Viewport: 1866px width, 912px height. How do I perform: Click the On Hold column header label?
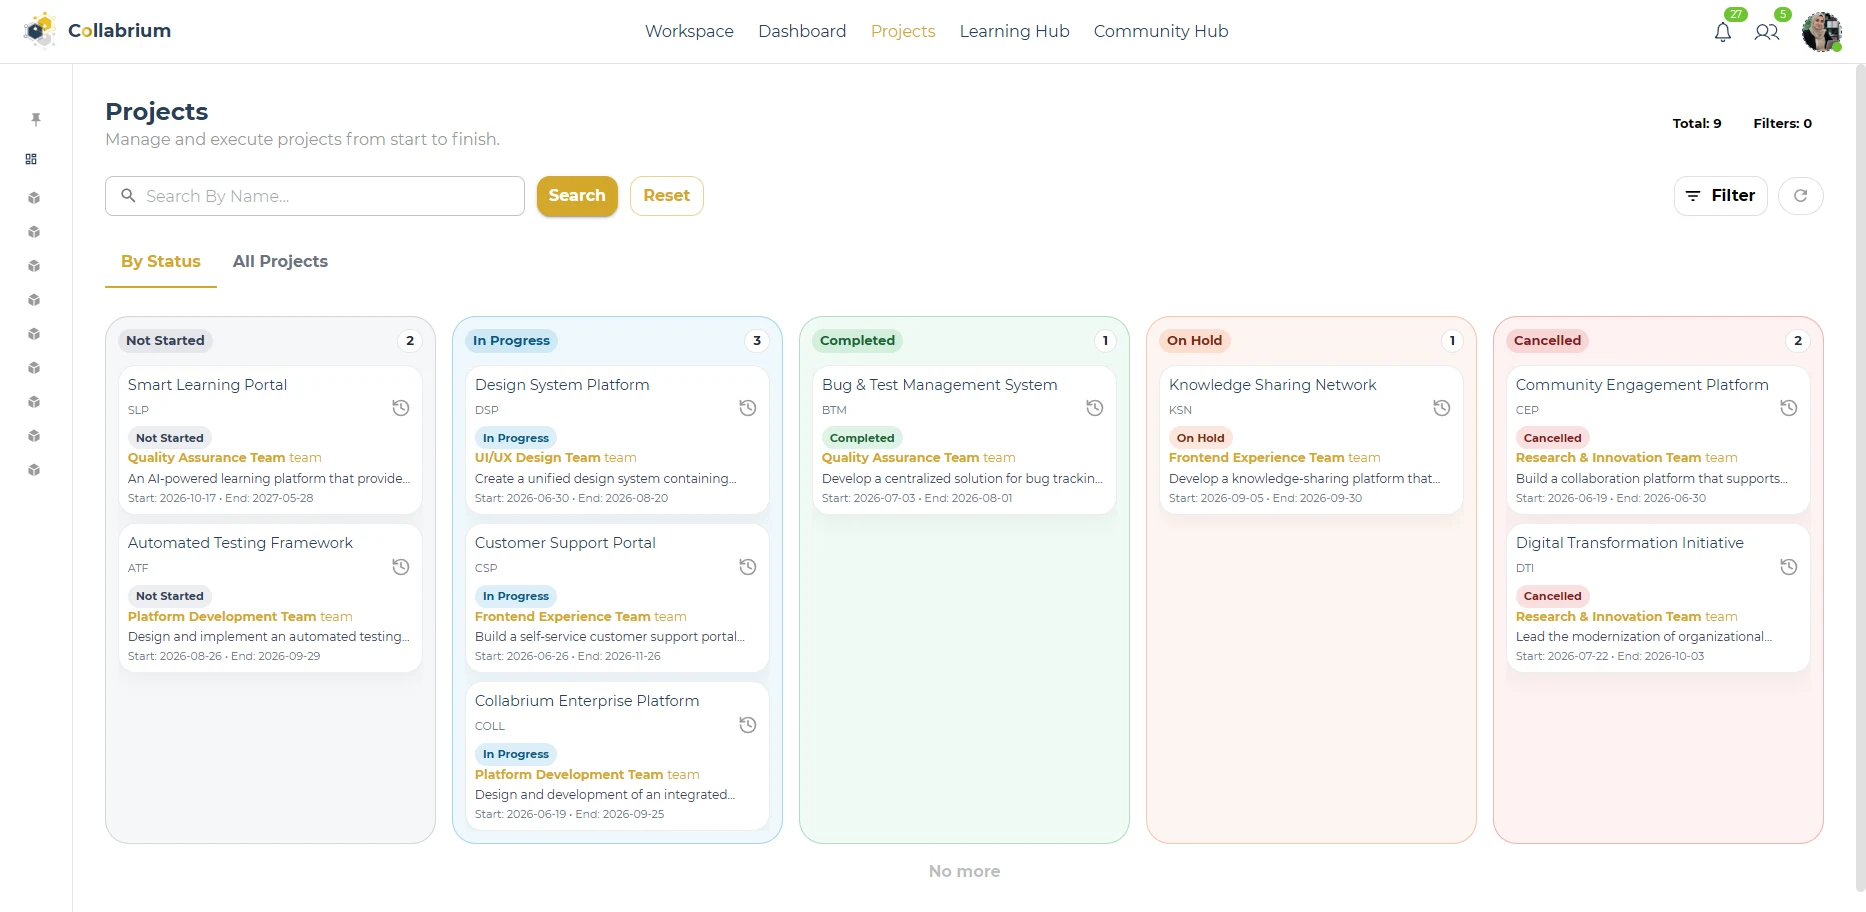point(1194,341)
